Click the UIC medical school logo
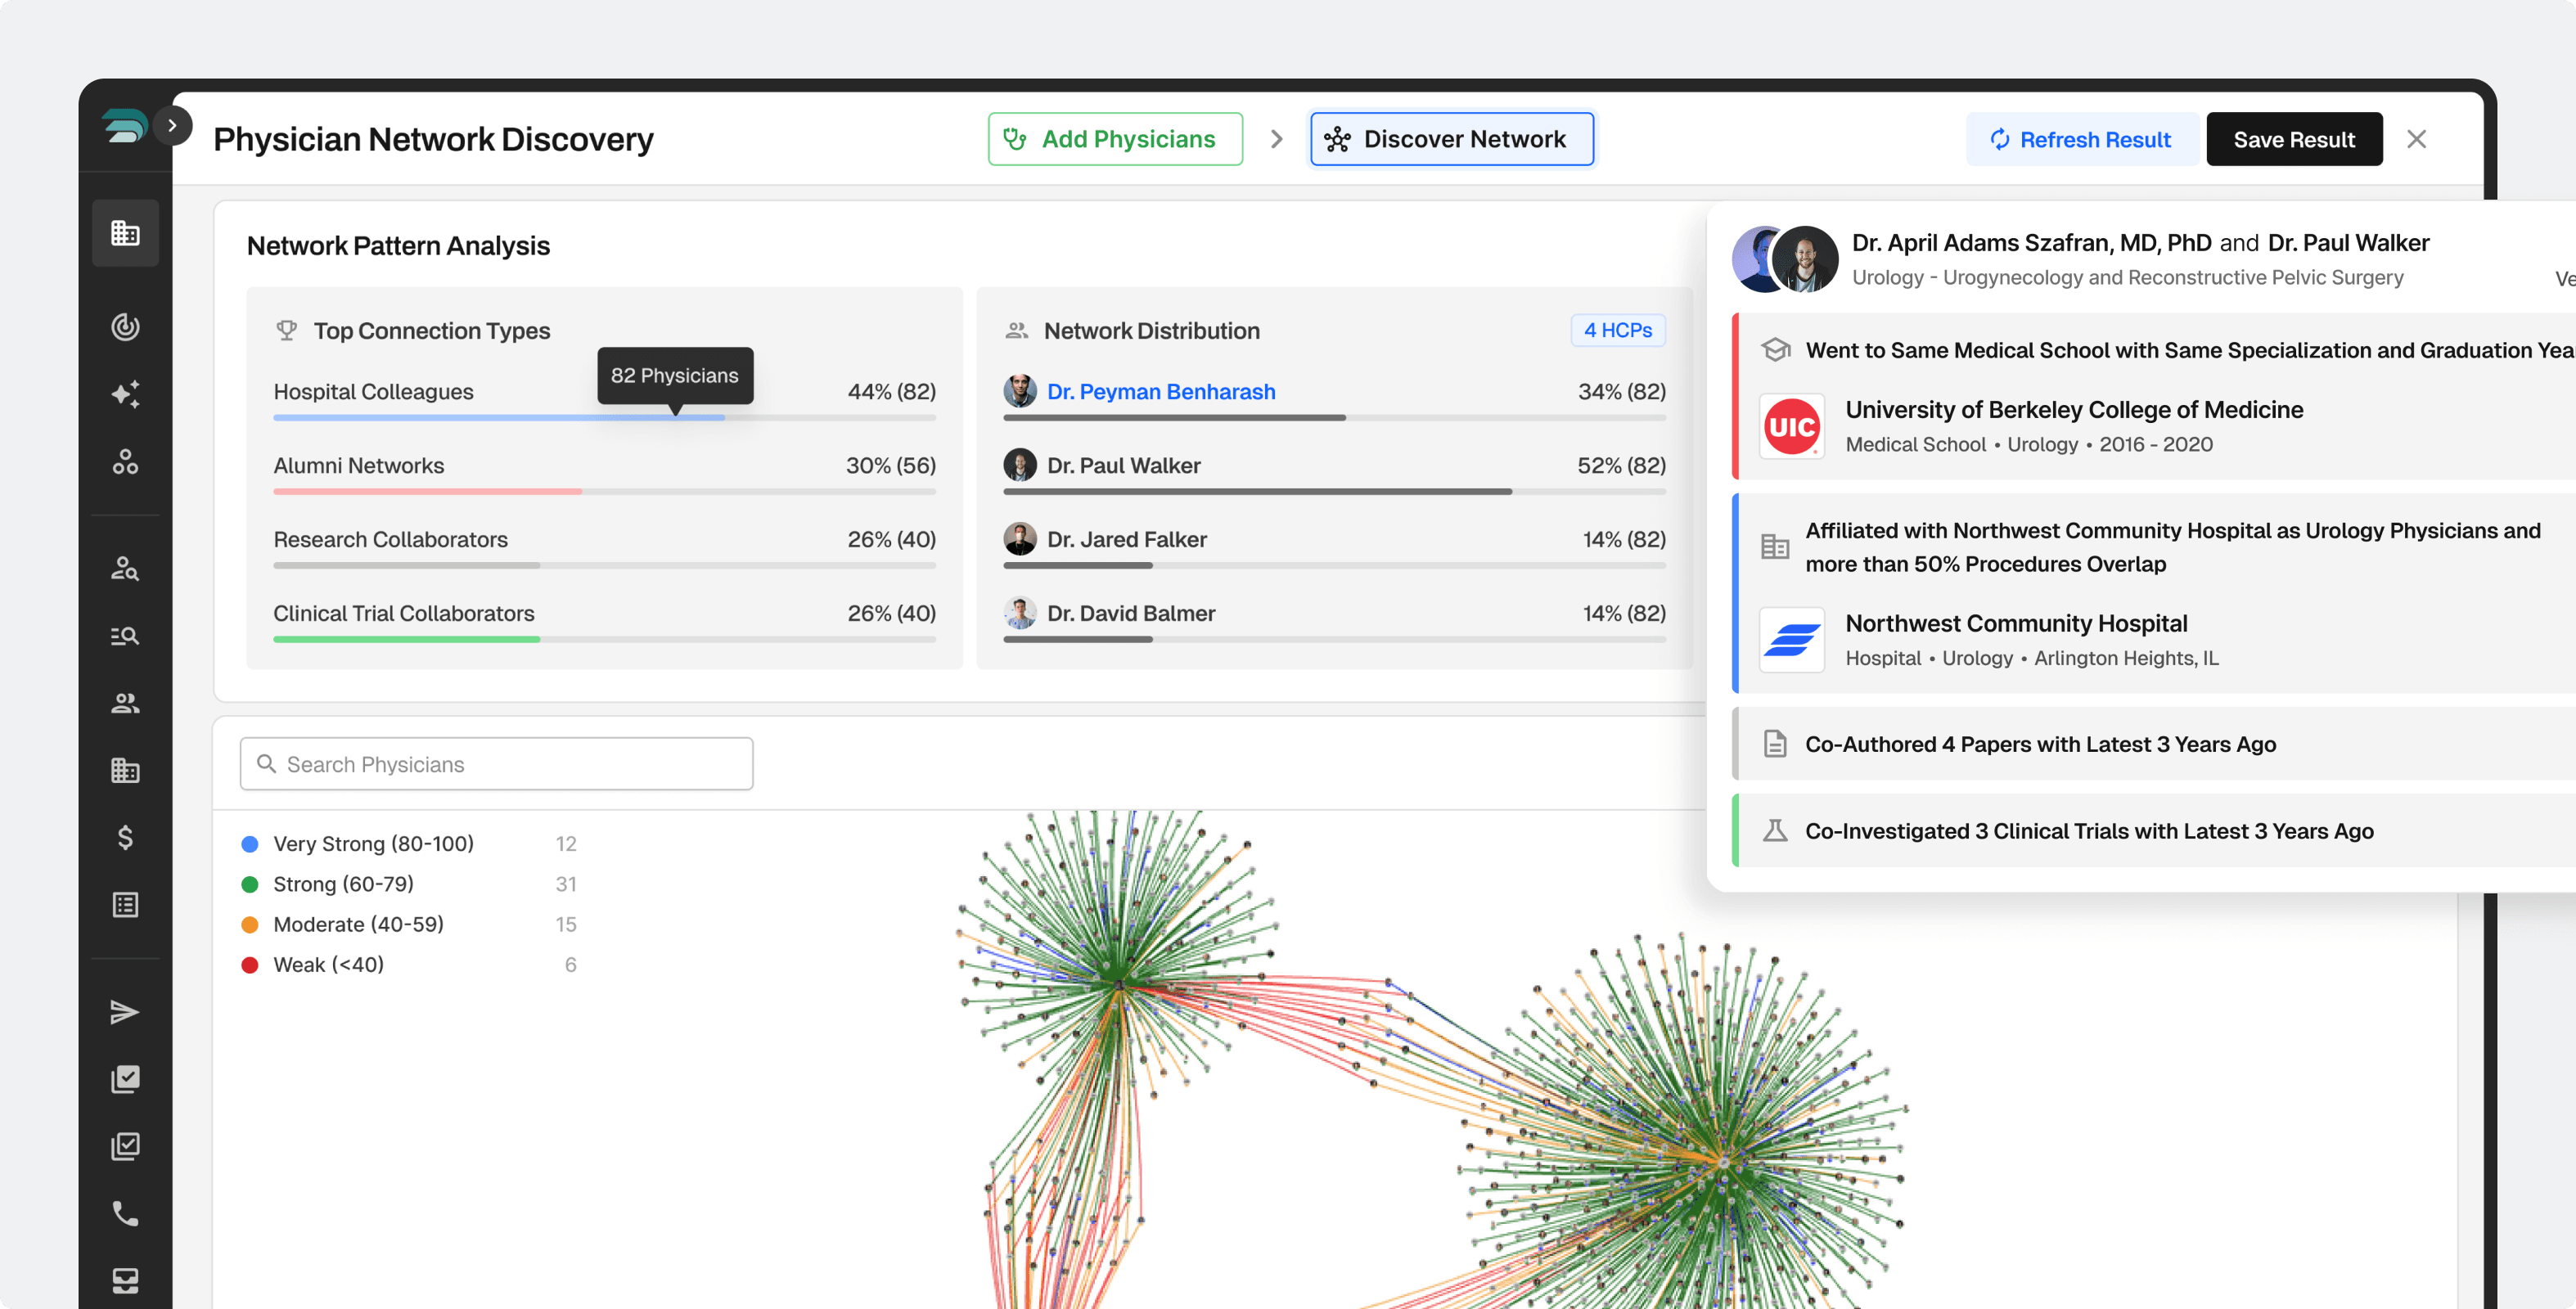 click(1791, 427)
